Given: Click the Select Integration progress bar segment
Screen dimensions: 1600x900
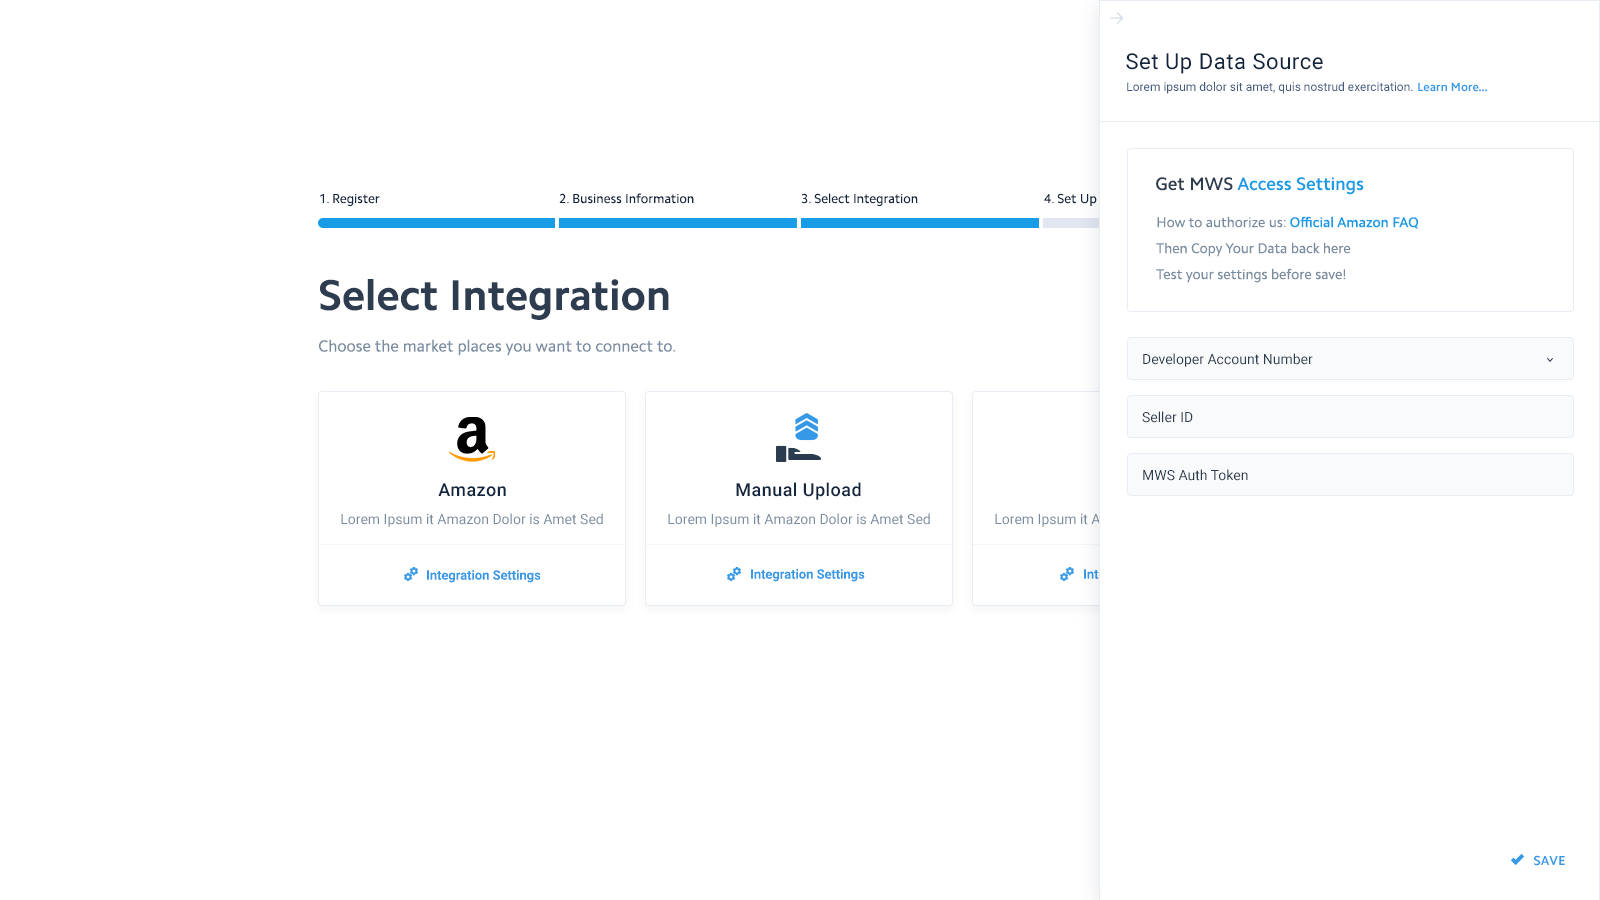Looking at the screenshot, I should 920,223.
